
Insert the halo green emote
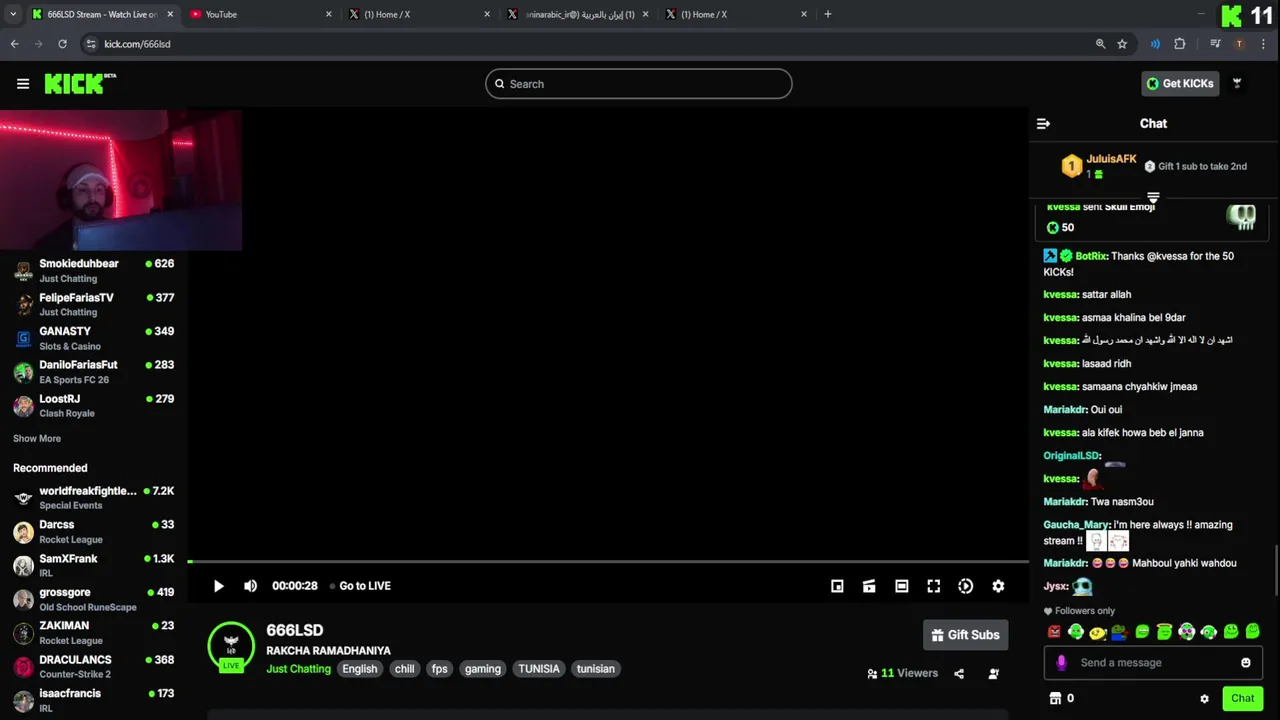(1164, 632)
